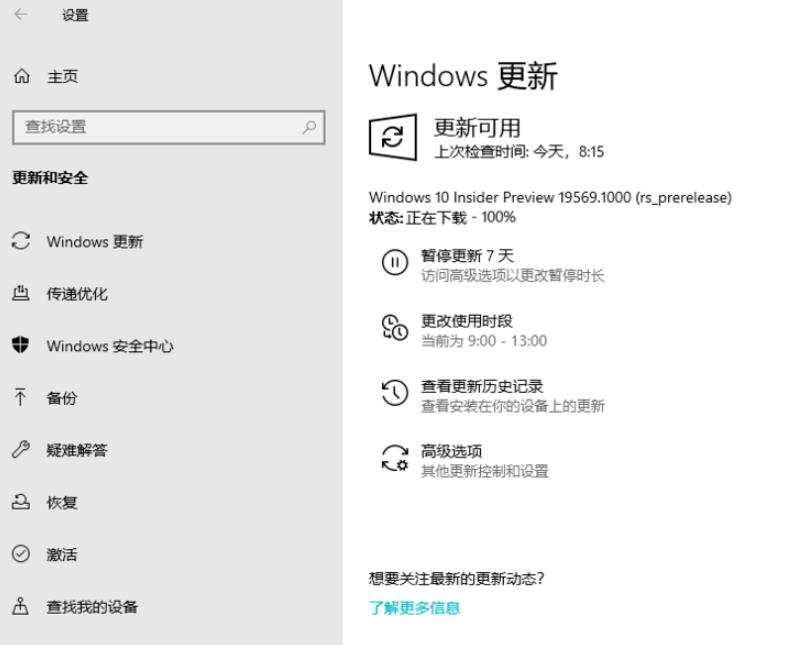Screen dimensions: 800x645
Task: Follow the 了解更多信息 link
Action: (414, 608)
